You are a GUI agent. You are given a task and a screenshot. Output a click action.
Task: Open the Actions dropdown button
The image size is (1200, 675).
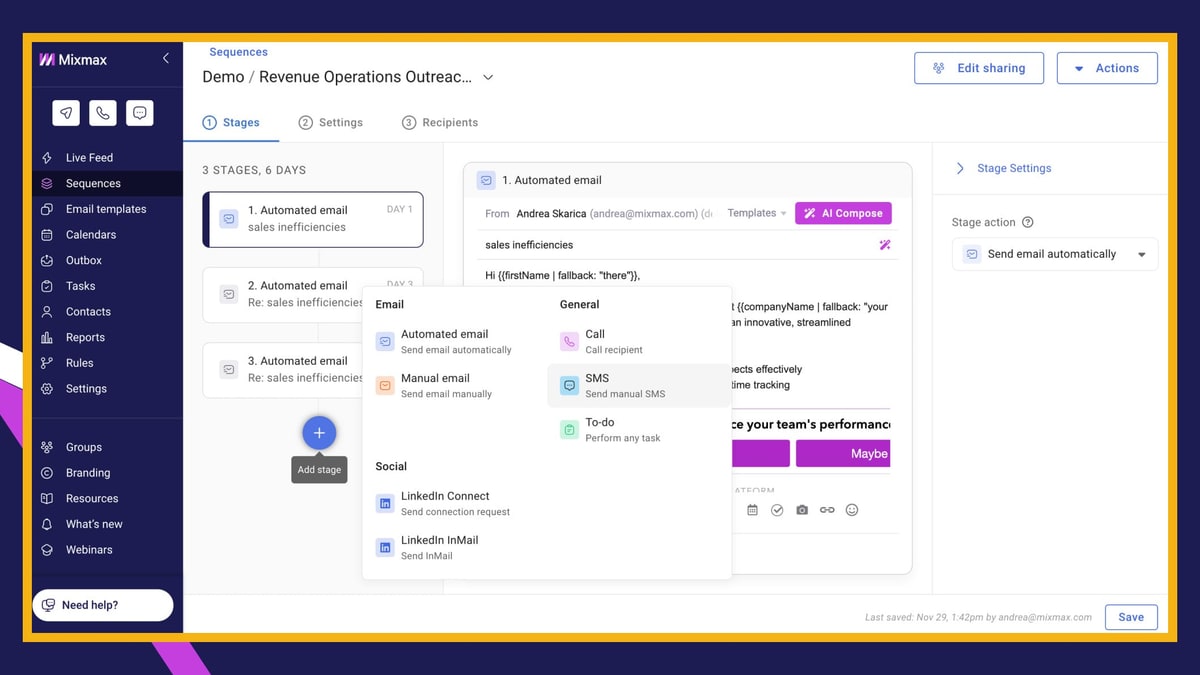point(1107,68)
